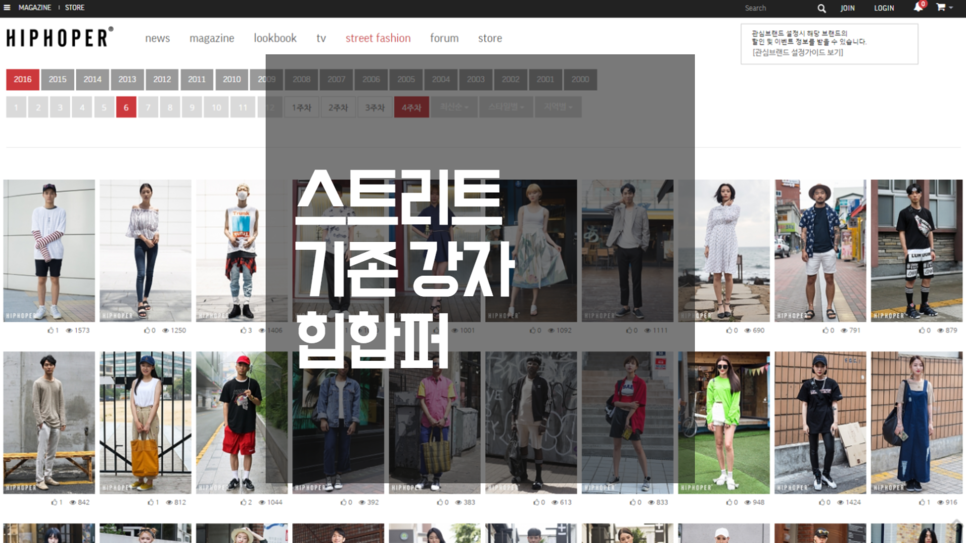Open the 관심브랜드 설정가이드 보기 link
The height and width of the screenshot is (543, 966).
click(797, 52)
